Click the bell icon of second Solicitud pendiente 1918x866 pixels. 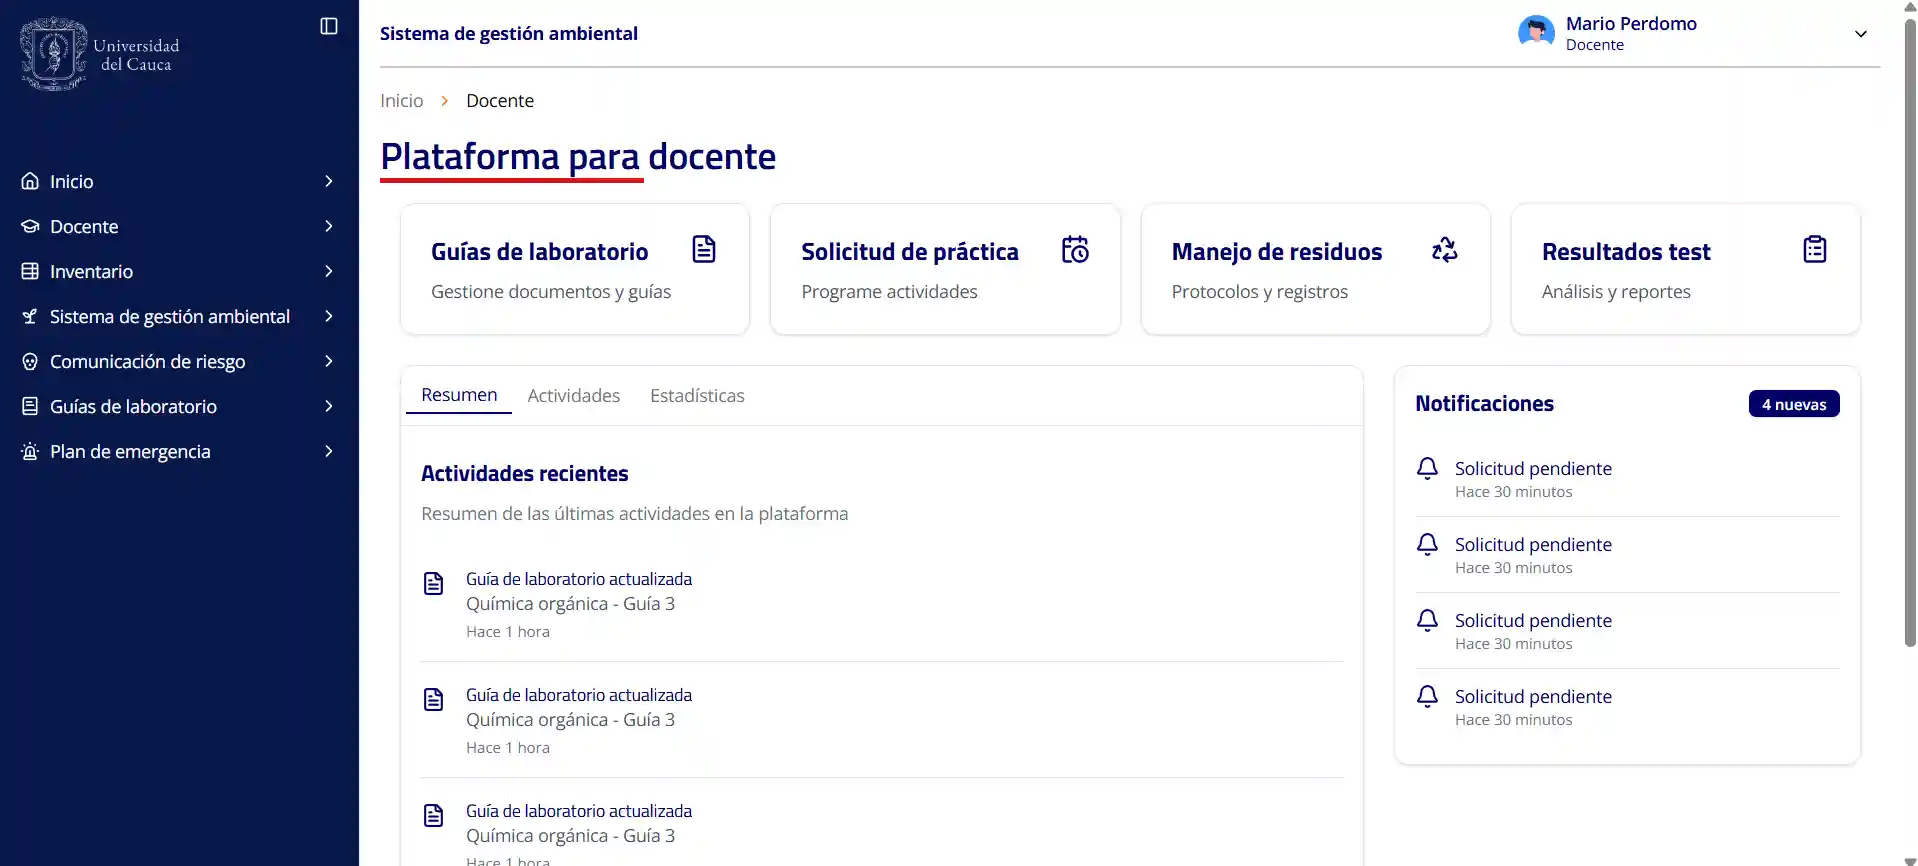click(1428, 544)
